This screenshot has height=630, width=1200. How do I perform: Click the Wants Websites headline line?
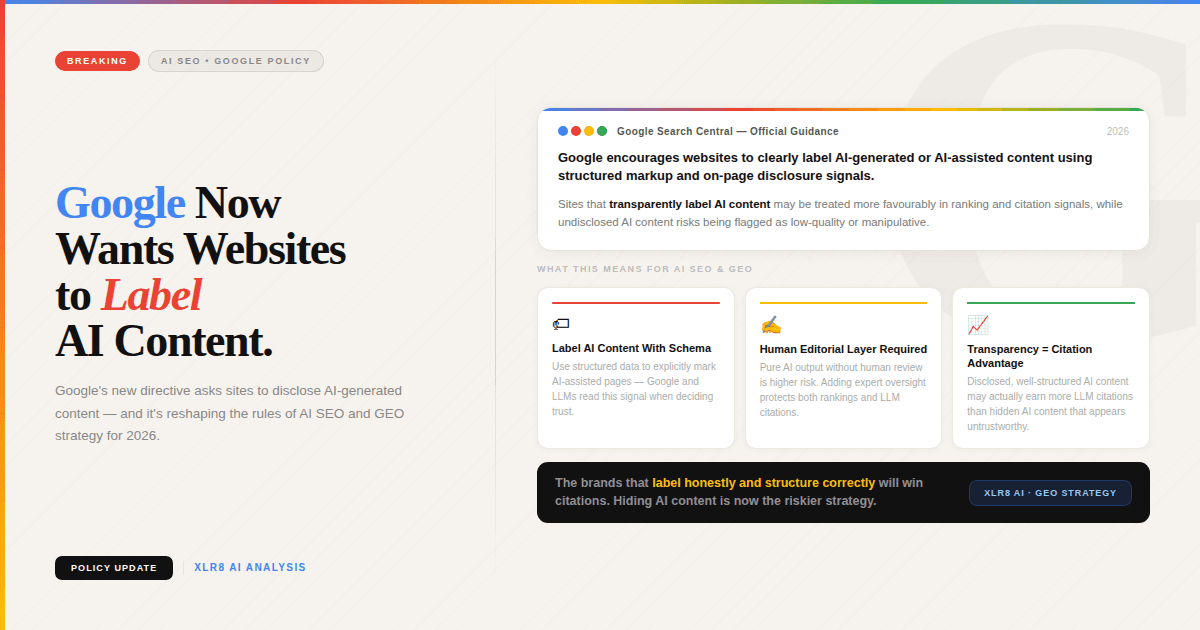click(x=200, y=249)
